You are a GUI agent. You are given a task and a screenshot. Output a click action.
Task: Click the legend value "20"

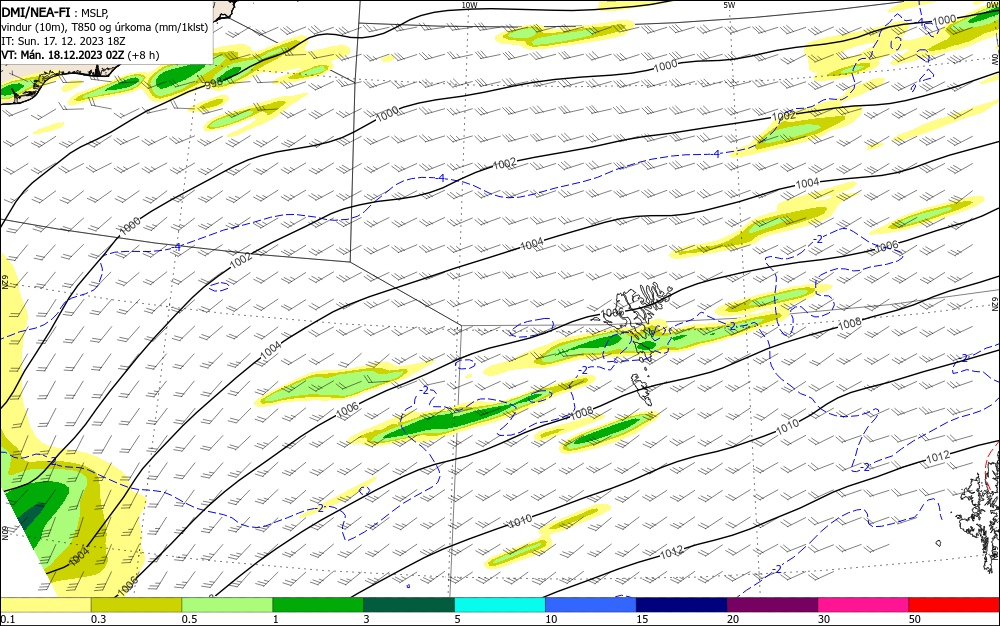pos(733,619)
